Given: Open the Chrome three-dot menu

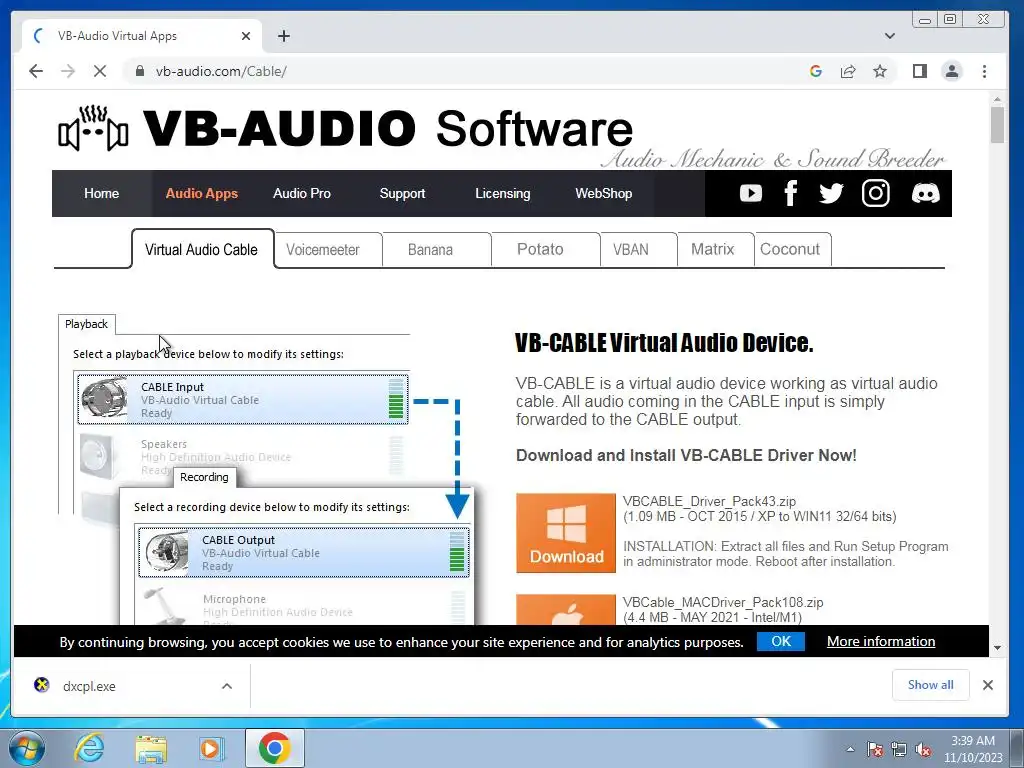Looking at the screenshot, I should tap(984, 71).
